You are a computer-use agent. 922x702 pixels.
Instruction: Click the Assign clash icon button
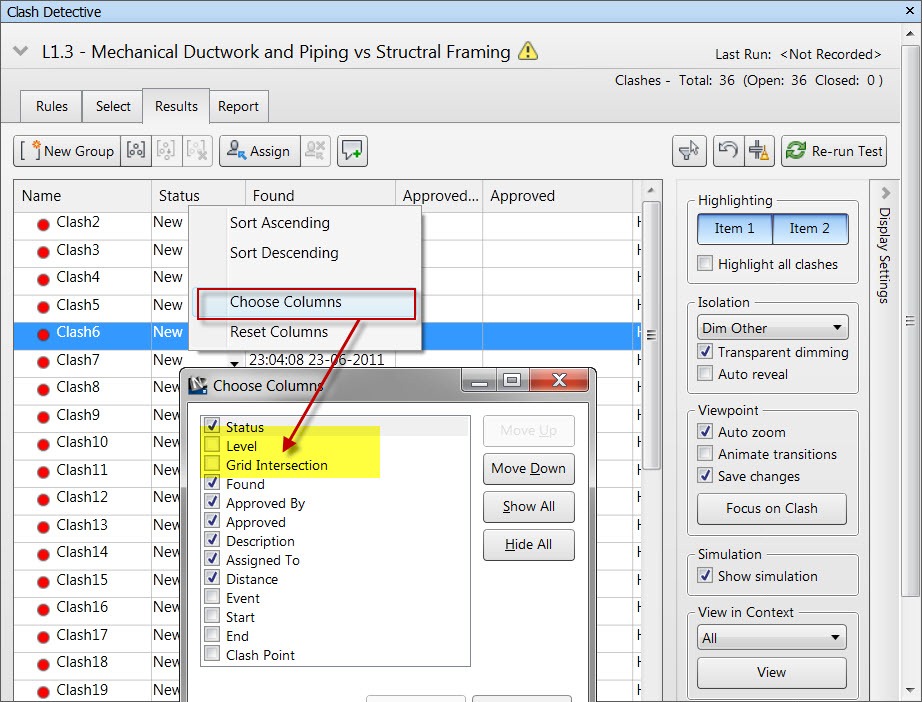(x=258, y=151)
